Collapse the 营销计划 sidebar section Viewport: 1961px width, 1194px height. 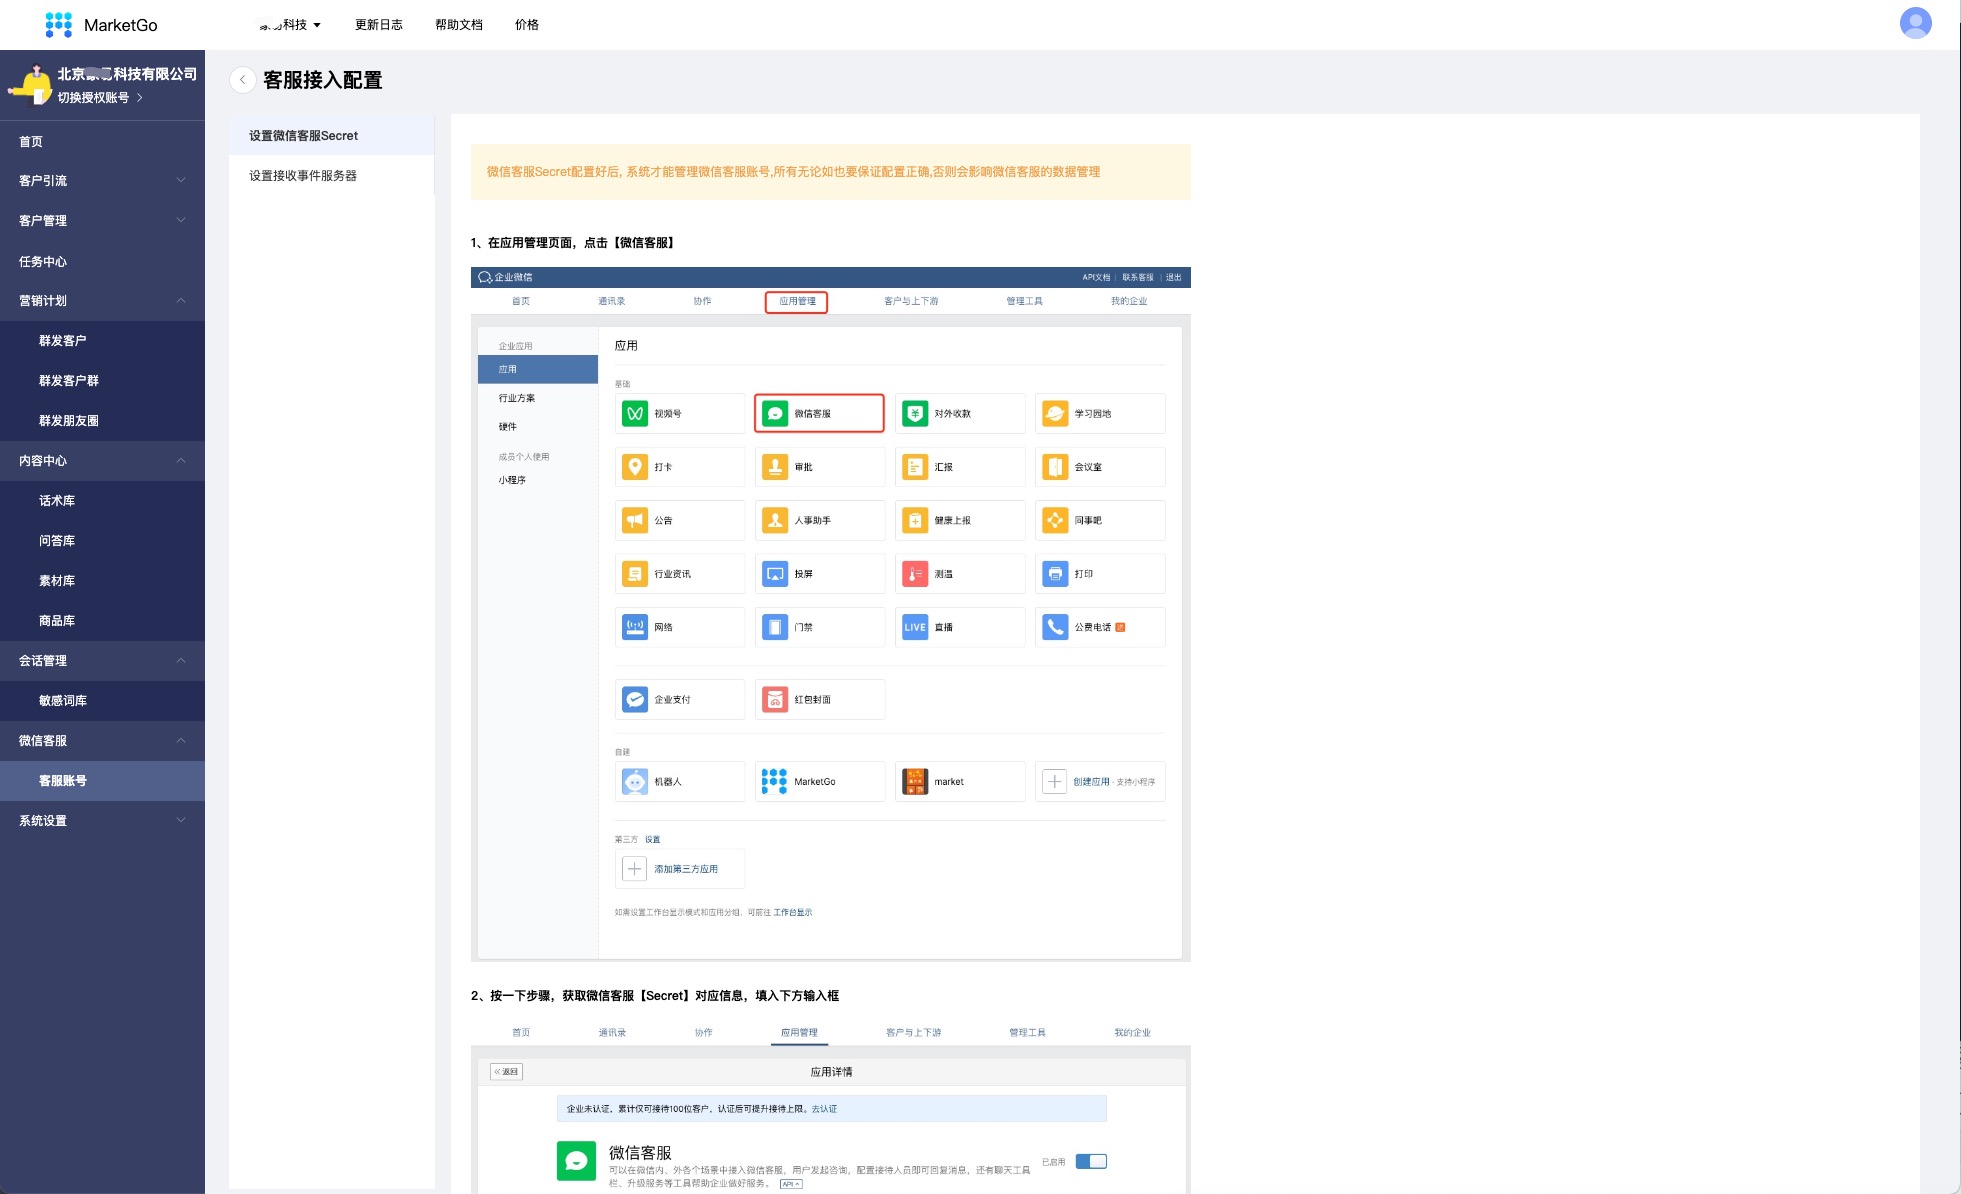click(x=102, y=301)
